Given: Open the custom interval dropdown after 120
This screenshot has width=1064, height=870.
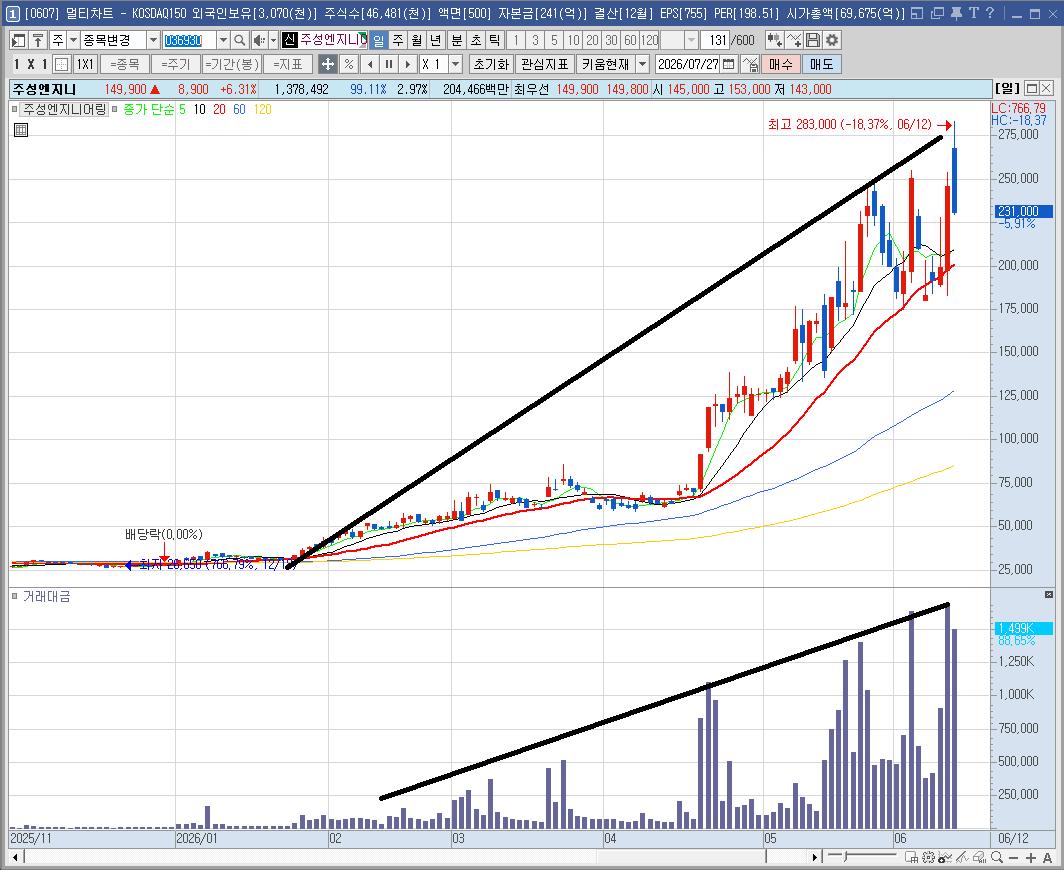Looking at the screenshot, I should click(x=691, y=41).
